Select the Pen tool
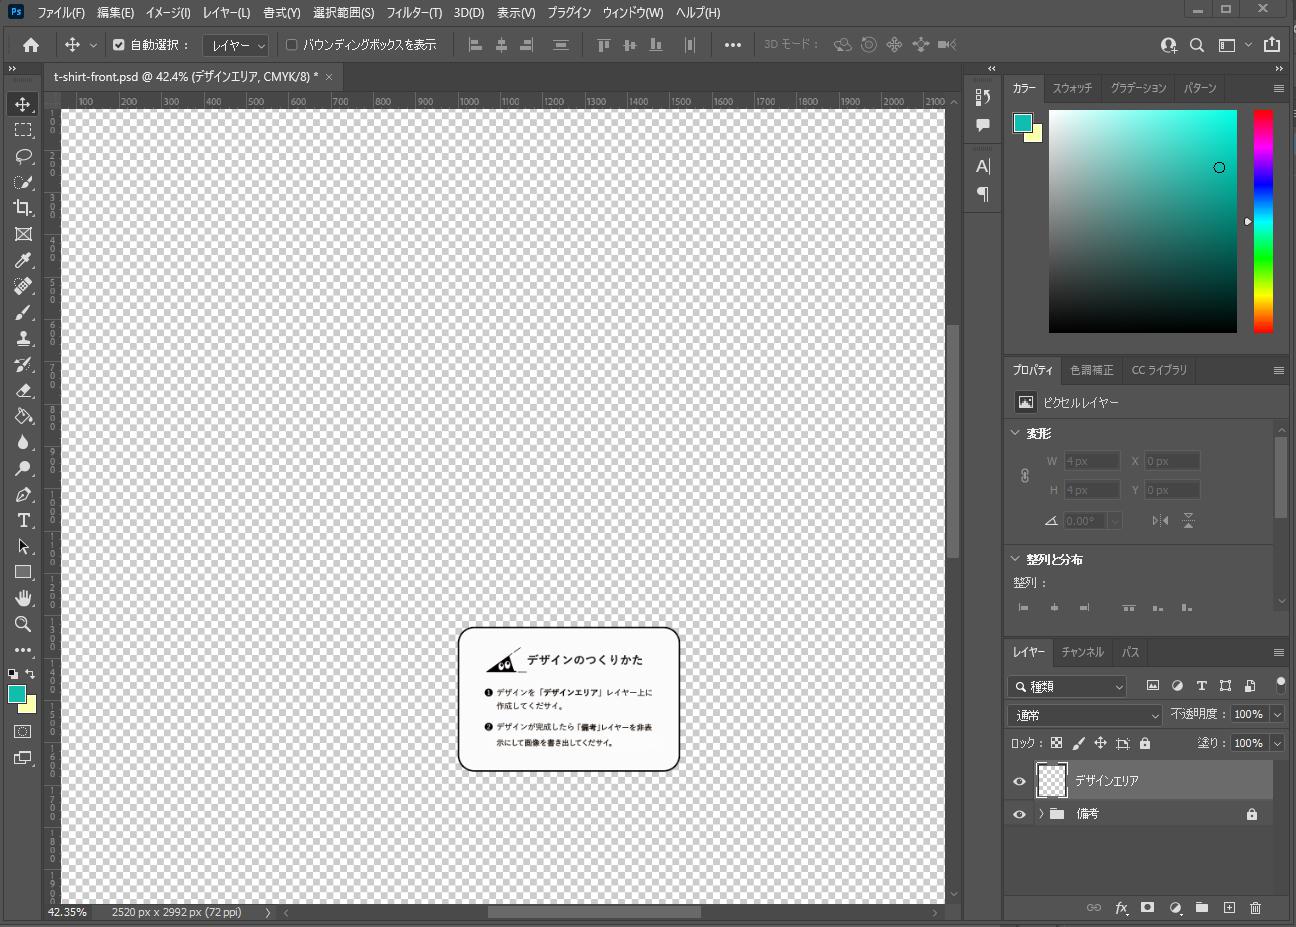Image resolution: width=1296 pixels, height=927 pixels. [x=23, y=494]
